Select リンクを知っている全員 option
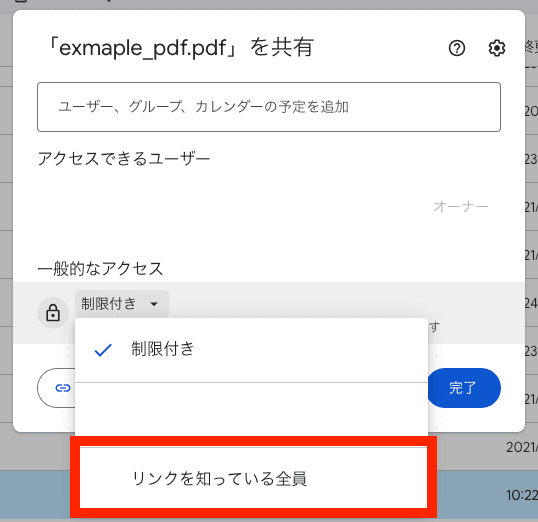The image size is (538, 522). point(253,477)
